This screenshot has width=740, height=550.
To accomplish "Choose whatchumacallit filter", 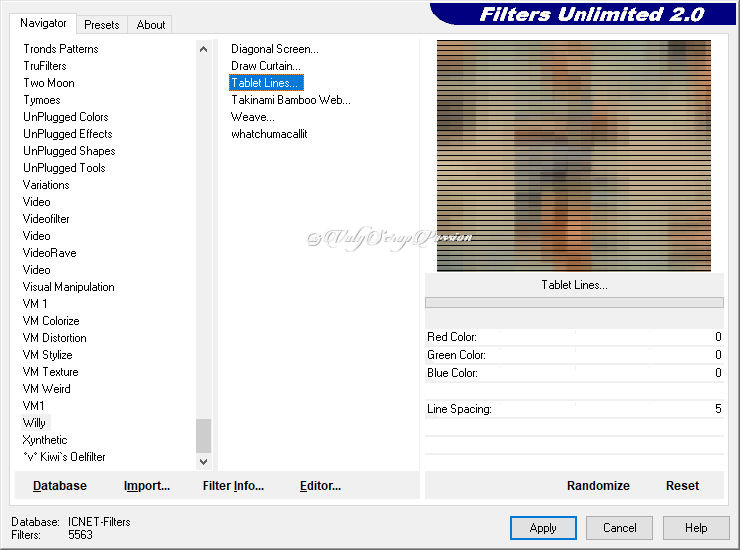I will tap(269, 134).
